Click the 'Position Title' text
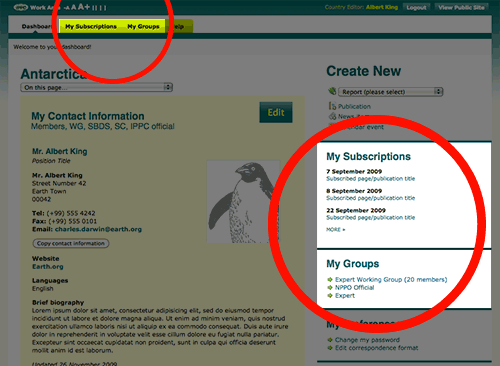This screenshot has height=366, width=500. [51, 161]
